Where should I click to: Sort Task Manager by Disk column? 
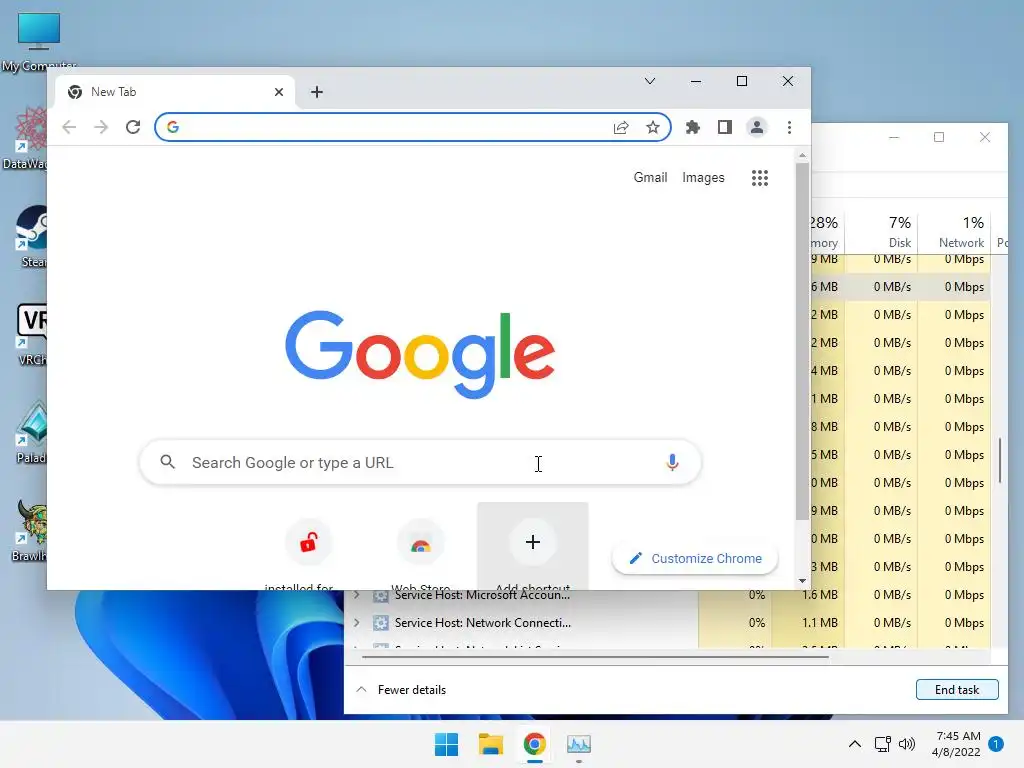point(881,232)
